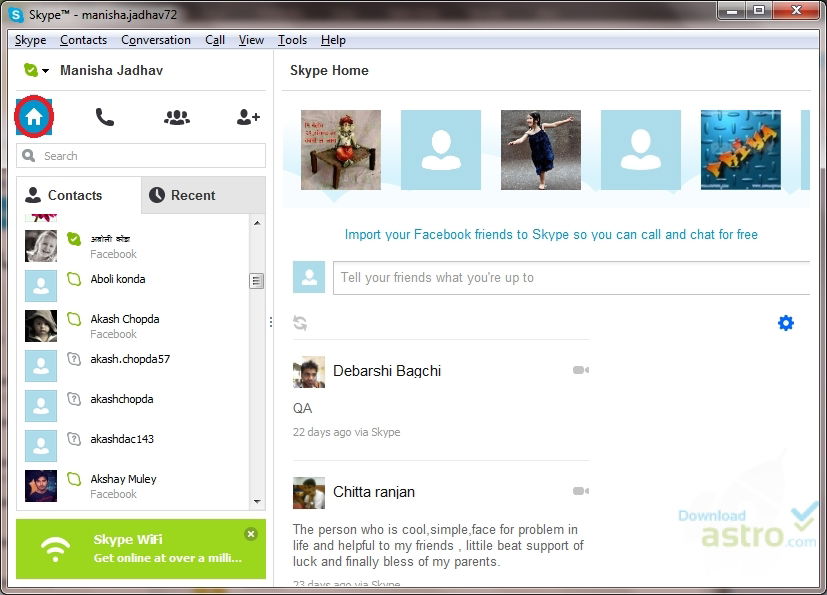Open the dancing girl contact thumbnail
The height and width of the screenshot is (595, 827).
click(541, 150)
